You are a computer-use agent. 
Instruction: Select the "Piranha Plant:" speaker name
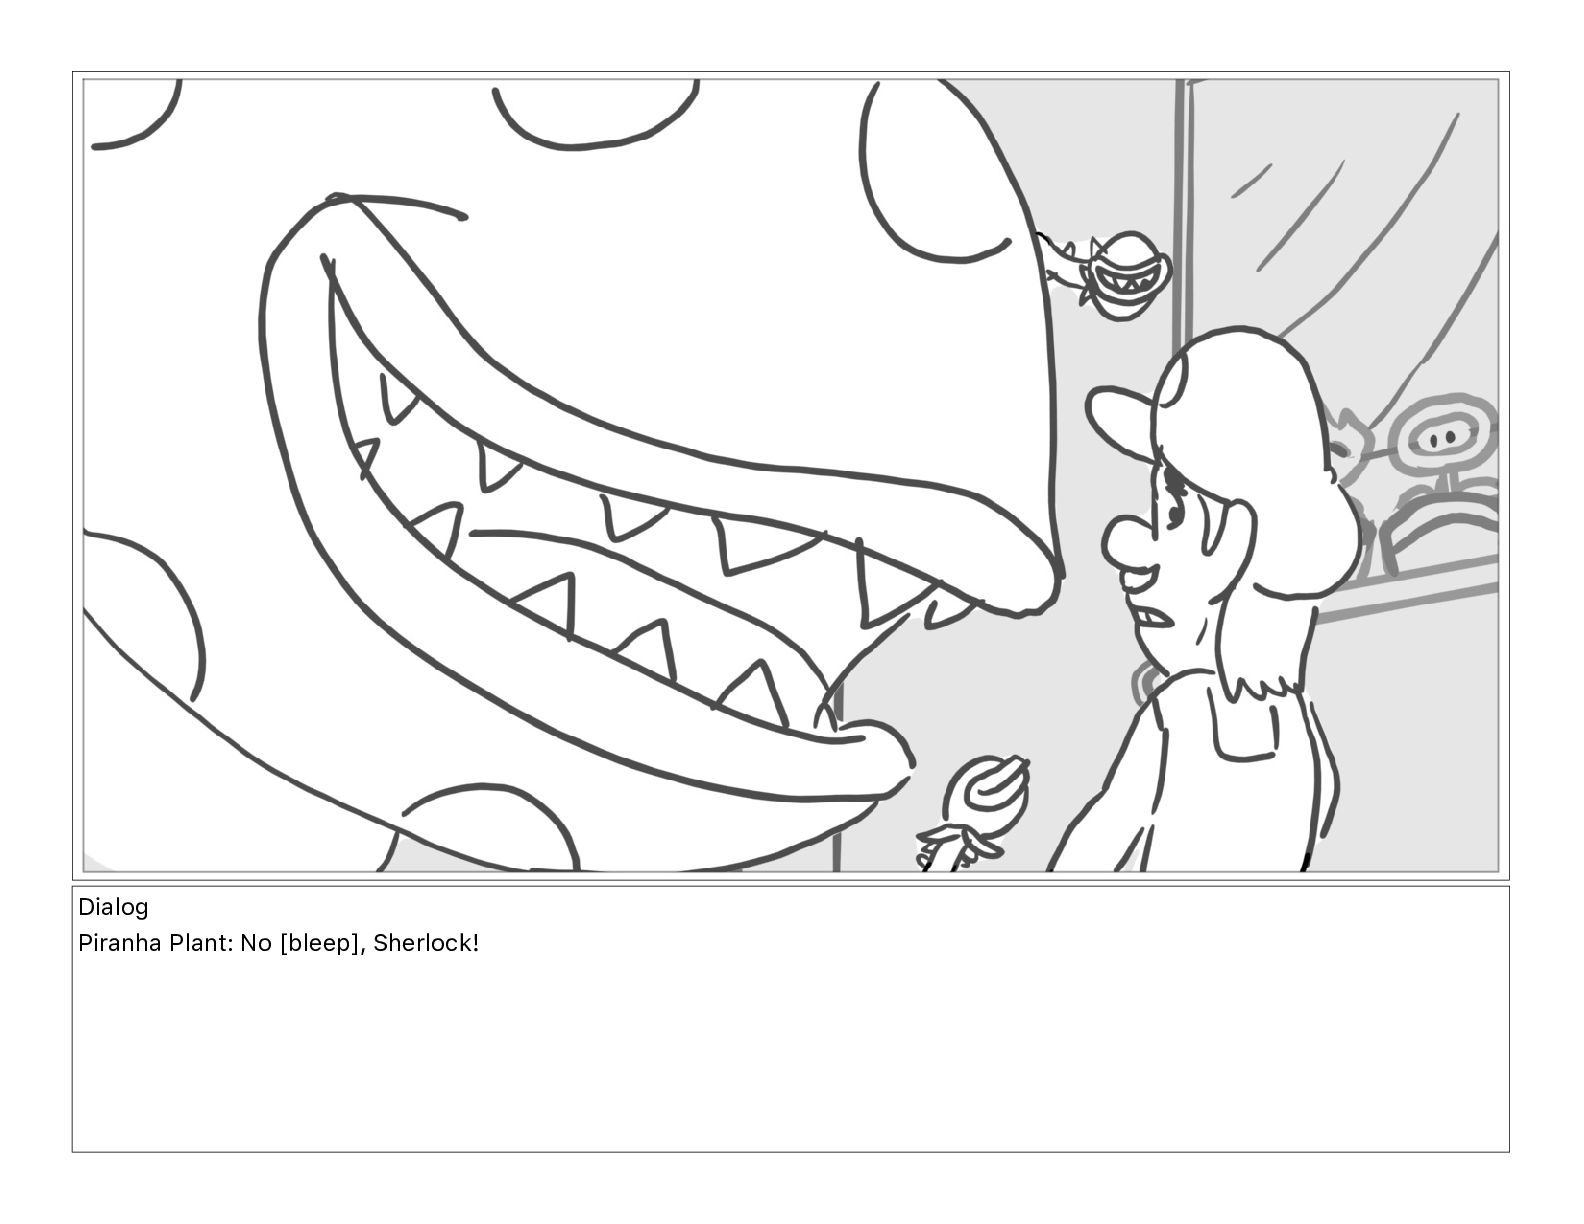155,943
